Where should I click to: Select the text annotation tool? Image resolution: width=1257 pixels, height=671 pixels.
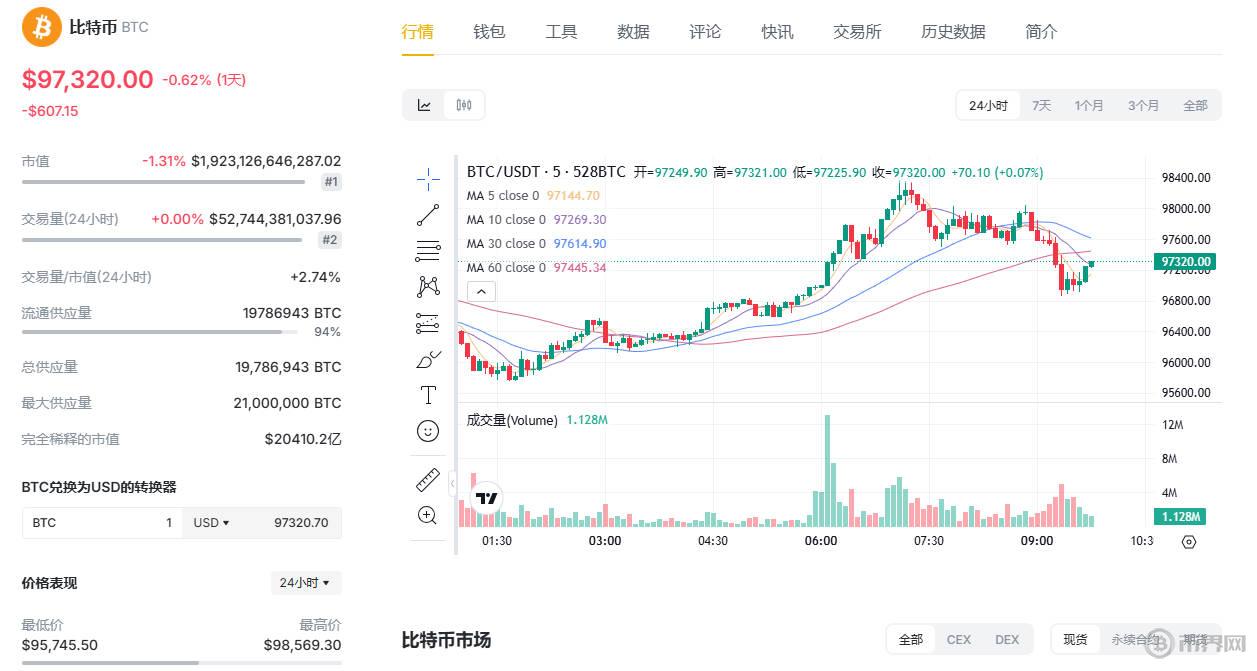tap(428, 394)
